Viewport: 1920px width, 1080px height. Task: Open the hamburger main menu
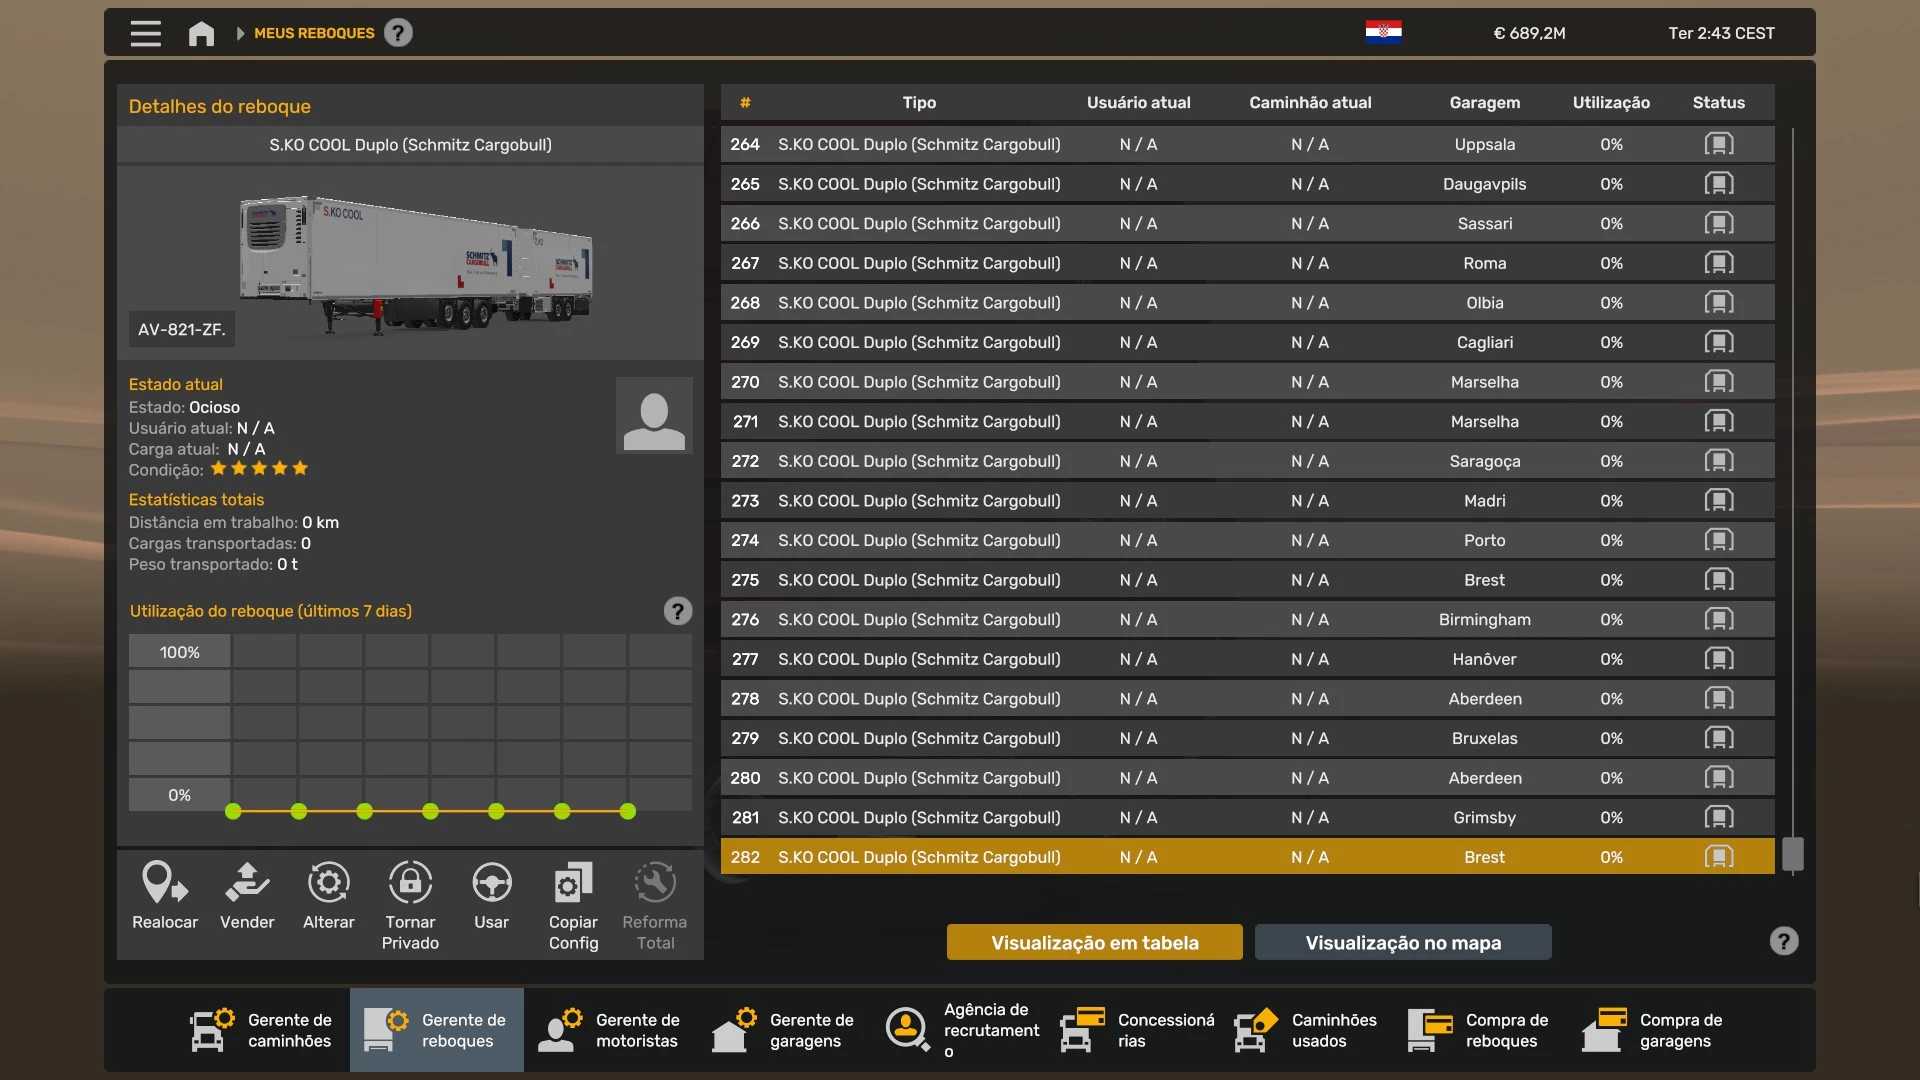tap(145, 33)
